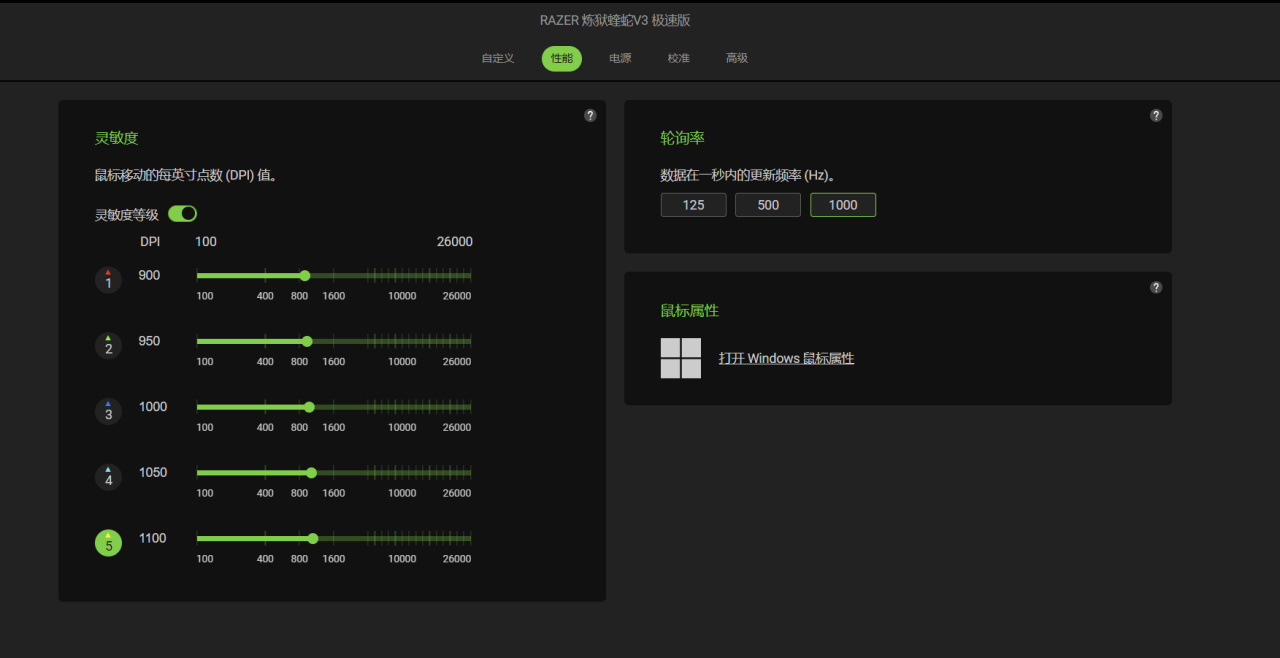The height and width of the screenshot is (658, 1280).
Task: Open help for the 灵敏度 panel
Action: pyautogui.click(x=590, y=115)
